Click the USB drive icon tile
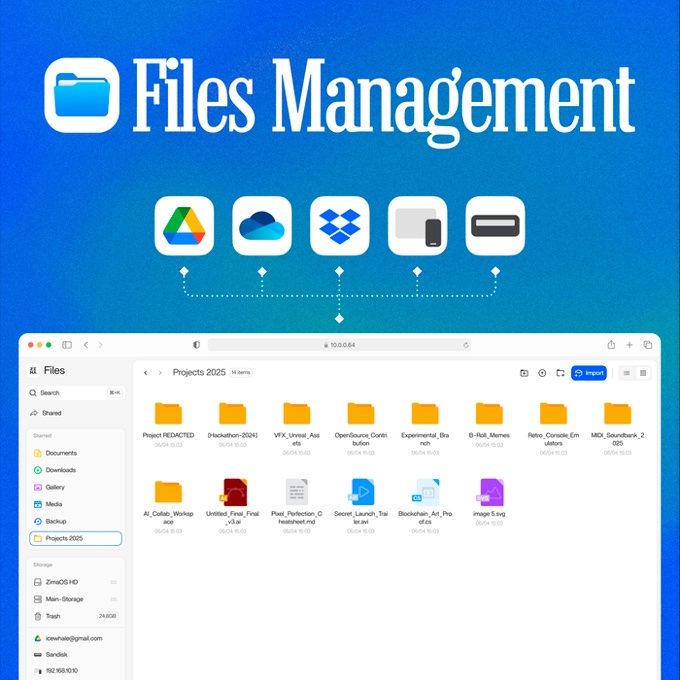The width and height of the screenshot is (680, 680). pos(495,226)
